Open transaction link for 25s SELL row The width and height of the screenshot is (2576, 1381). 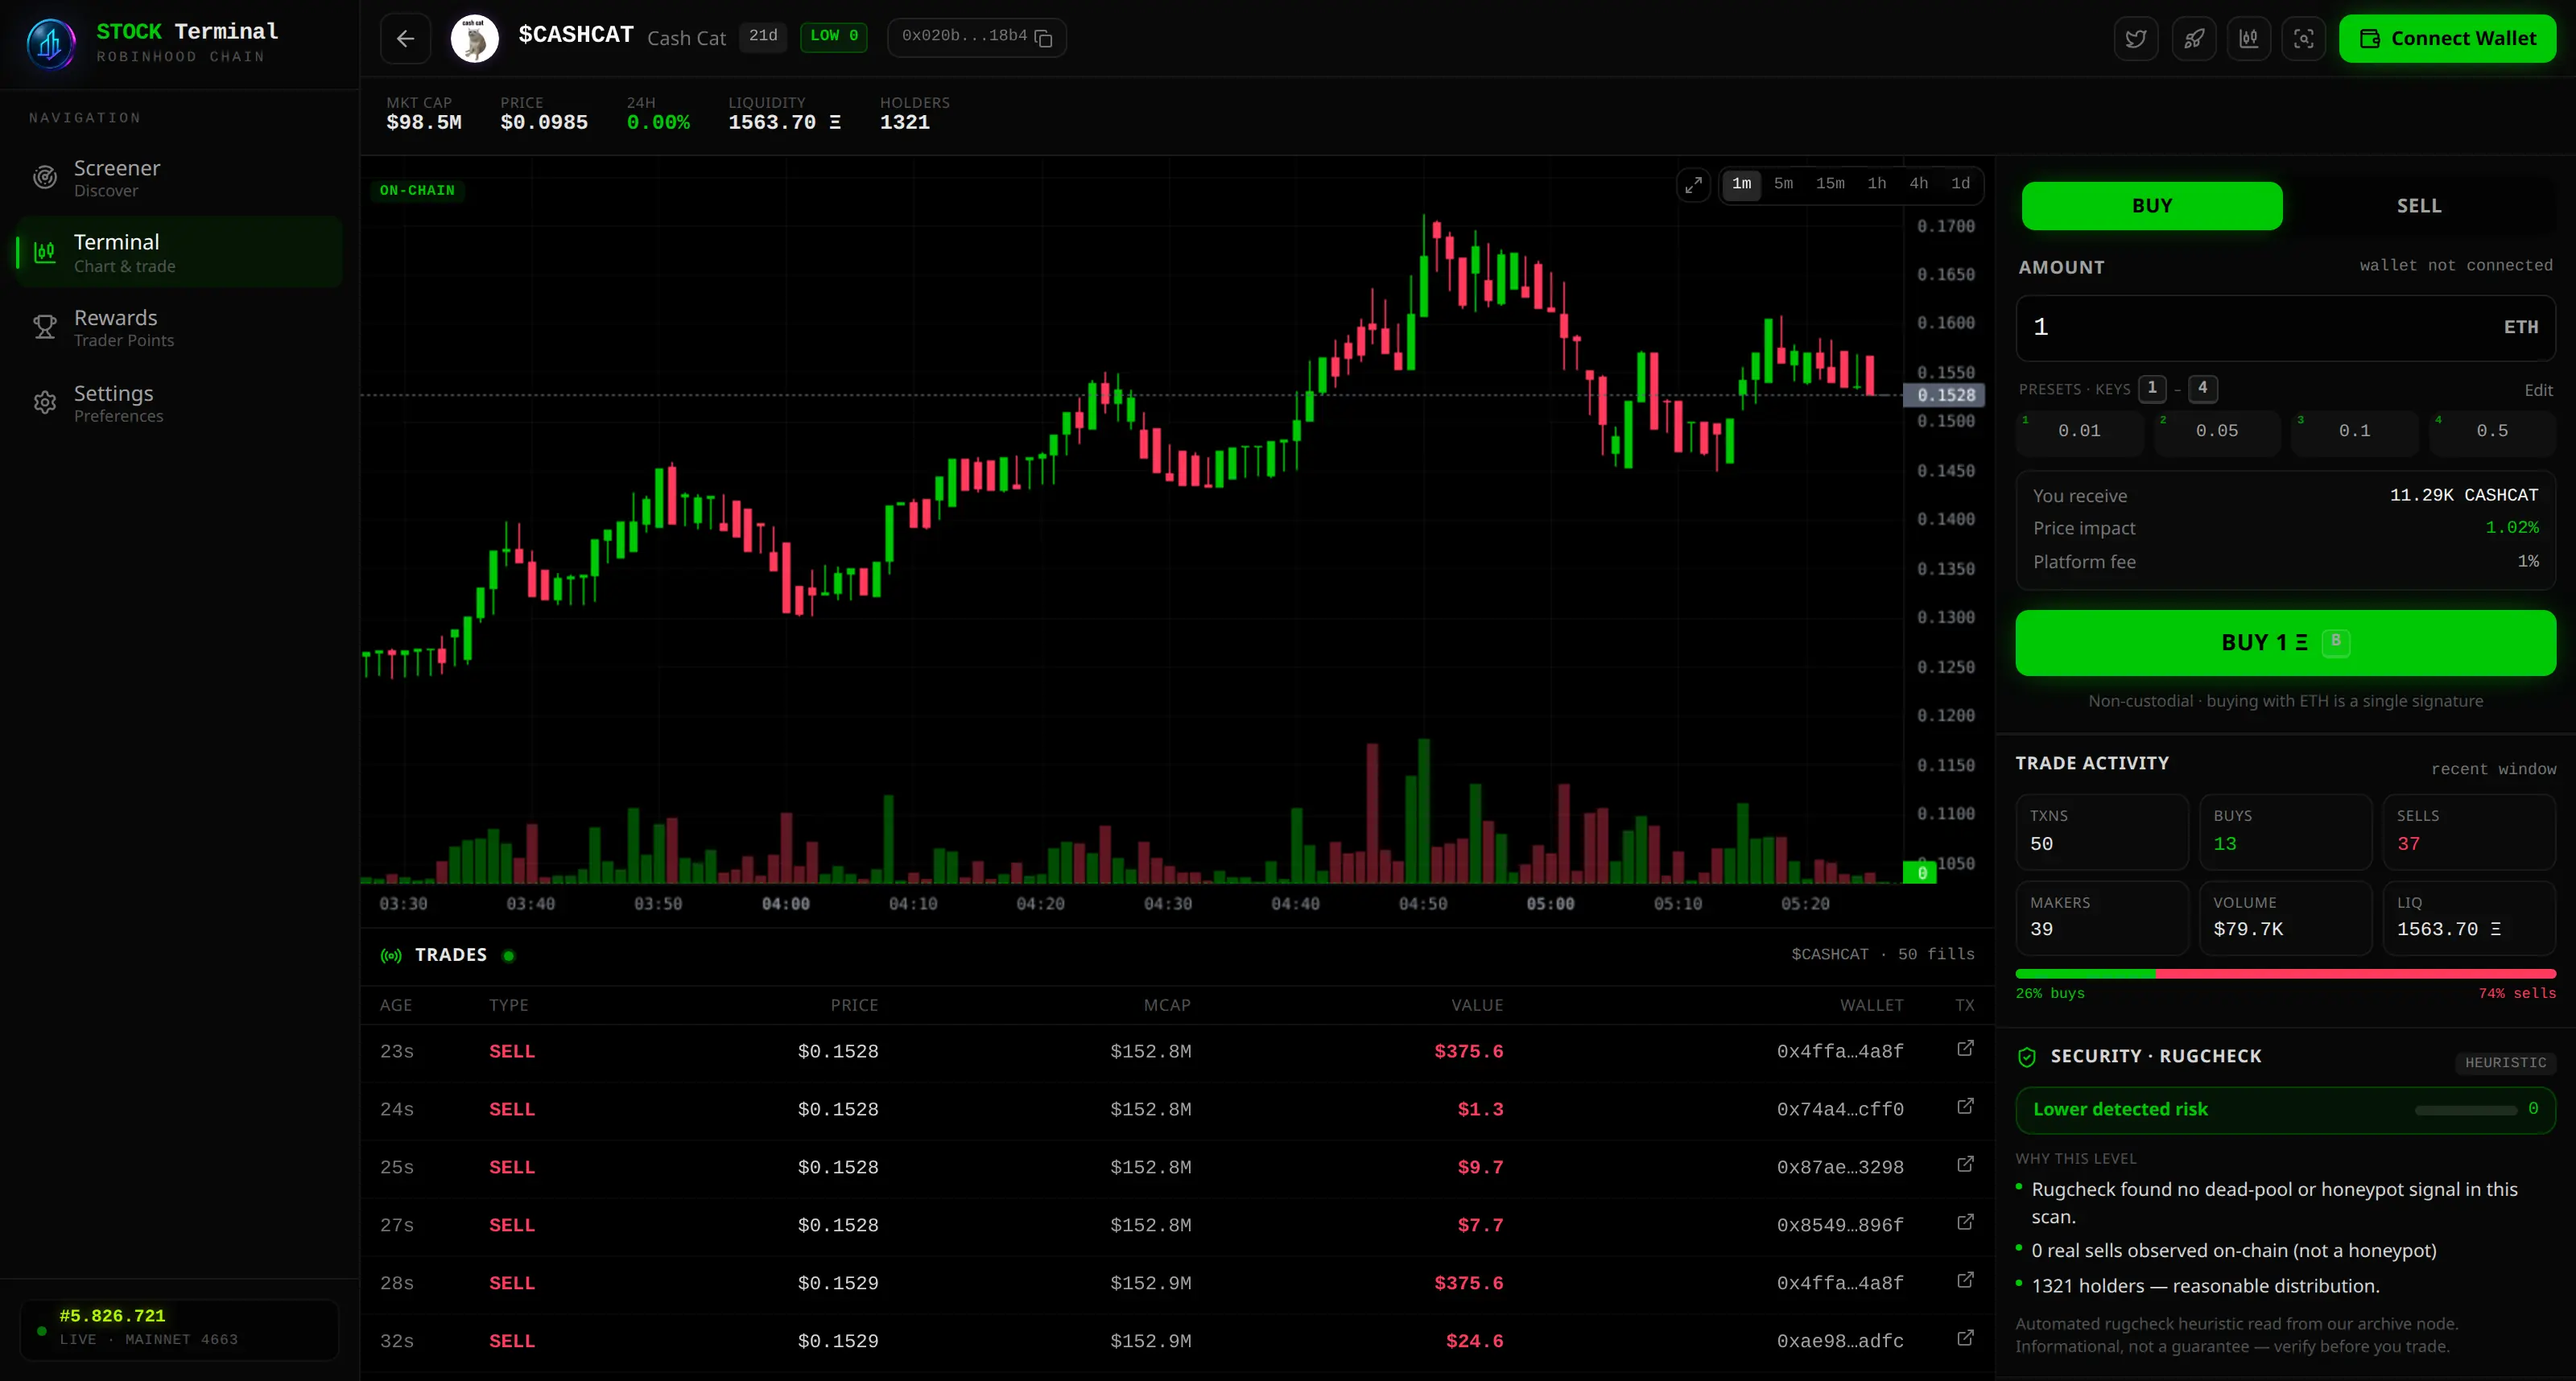(1964, 1165)
